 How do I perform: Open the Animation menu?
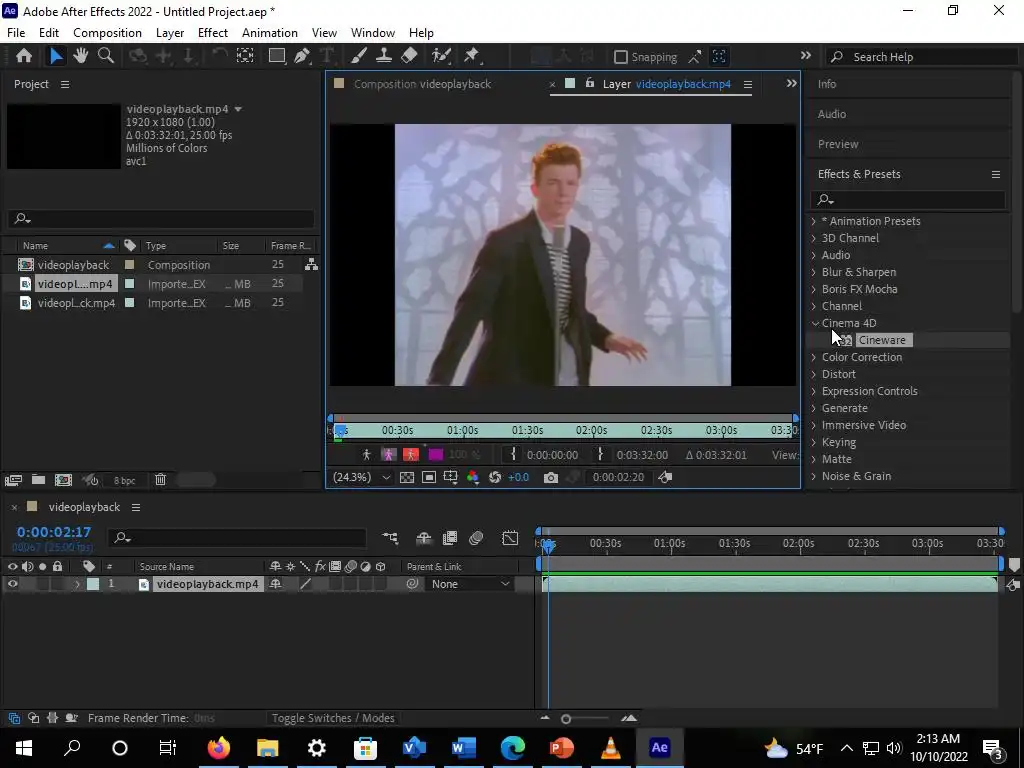270,33
